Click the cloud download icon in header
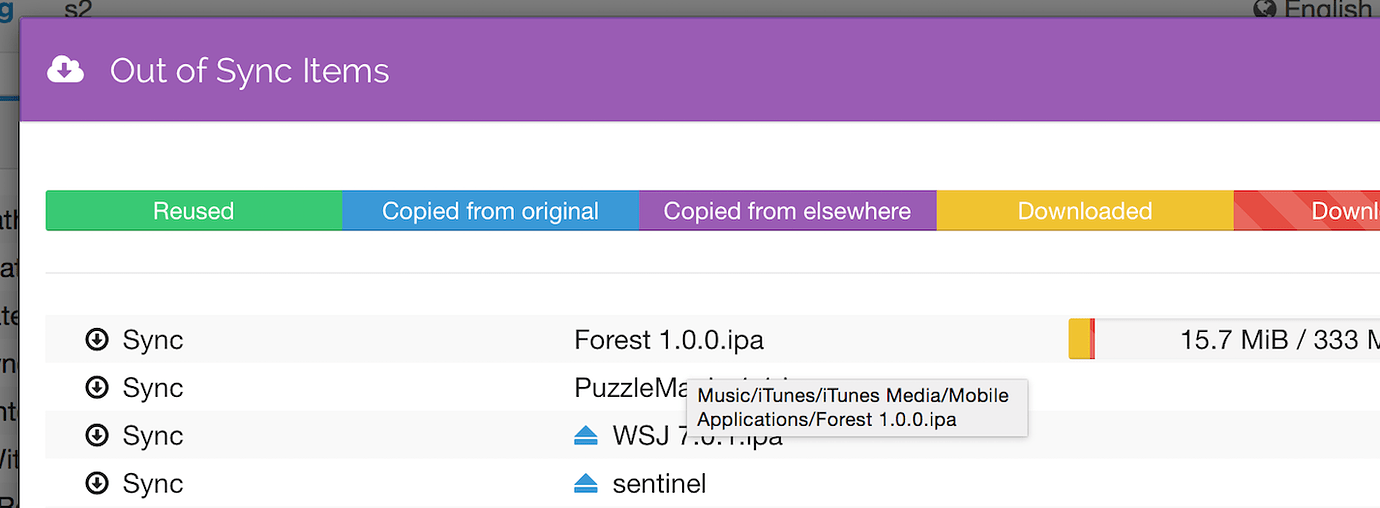1380x508 pixels. pyautogui.click(x=65, y=70)
